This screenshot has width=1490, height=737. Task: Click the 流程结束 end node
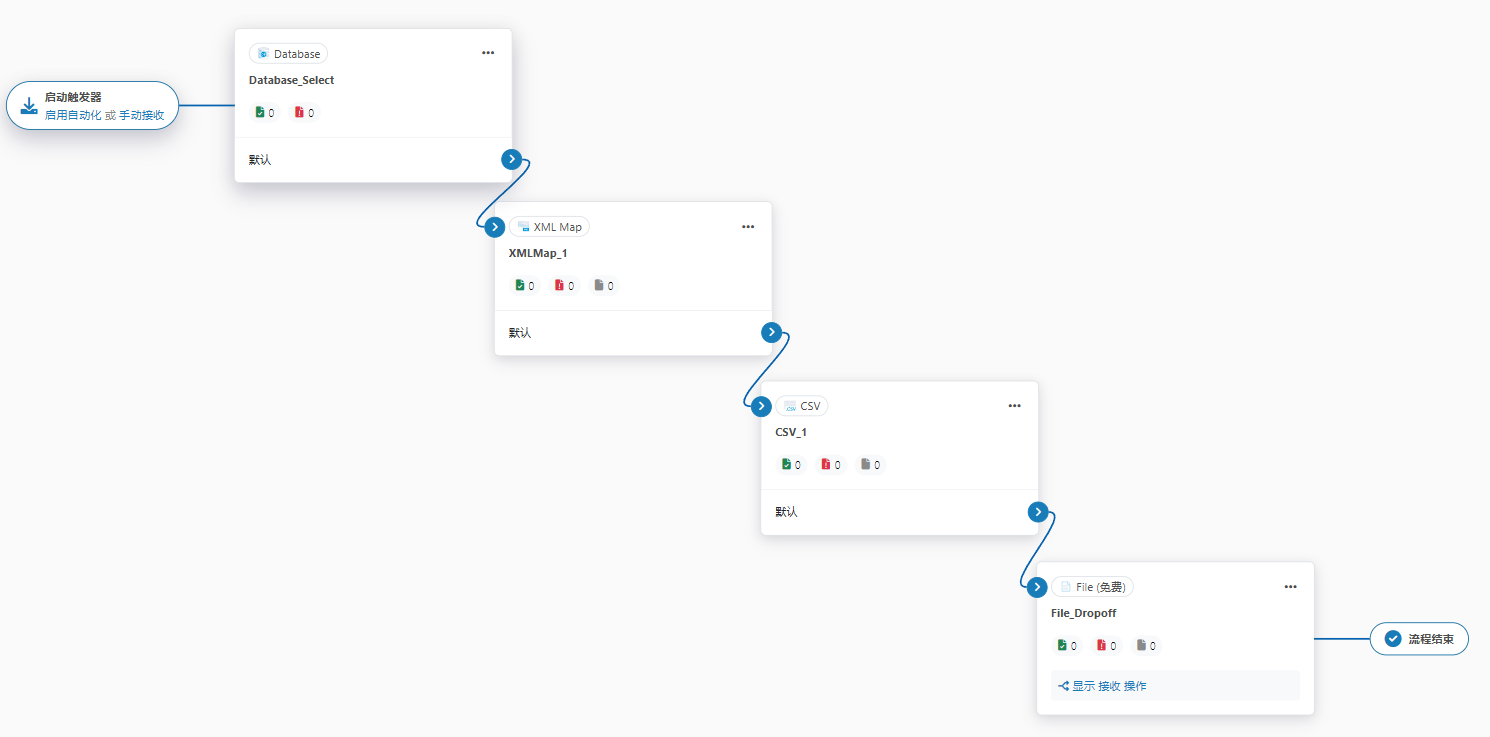click(x=1418, y=639)
